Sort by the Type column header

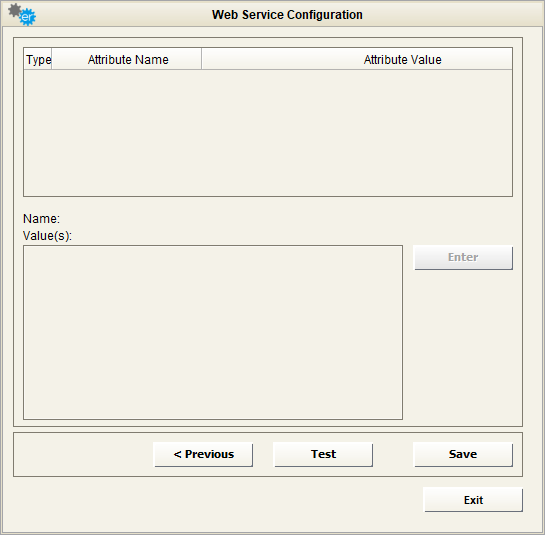(x=38, y=59)
